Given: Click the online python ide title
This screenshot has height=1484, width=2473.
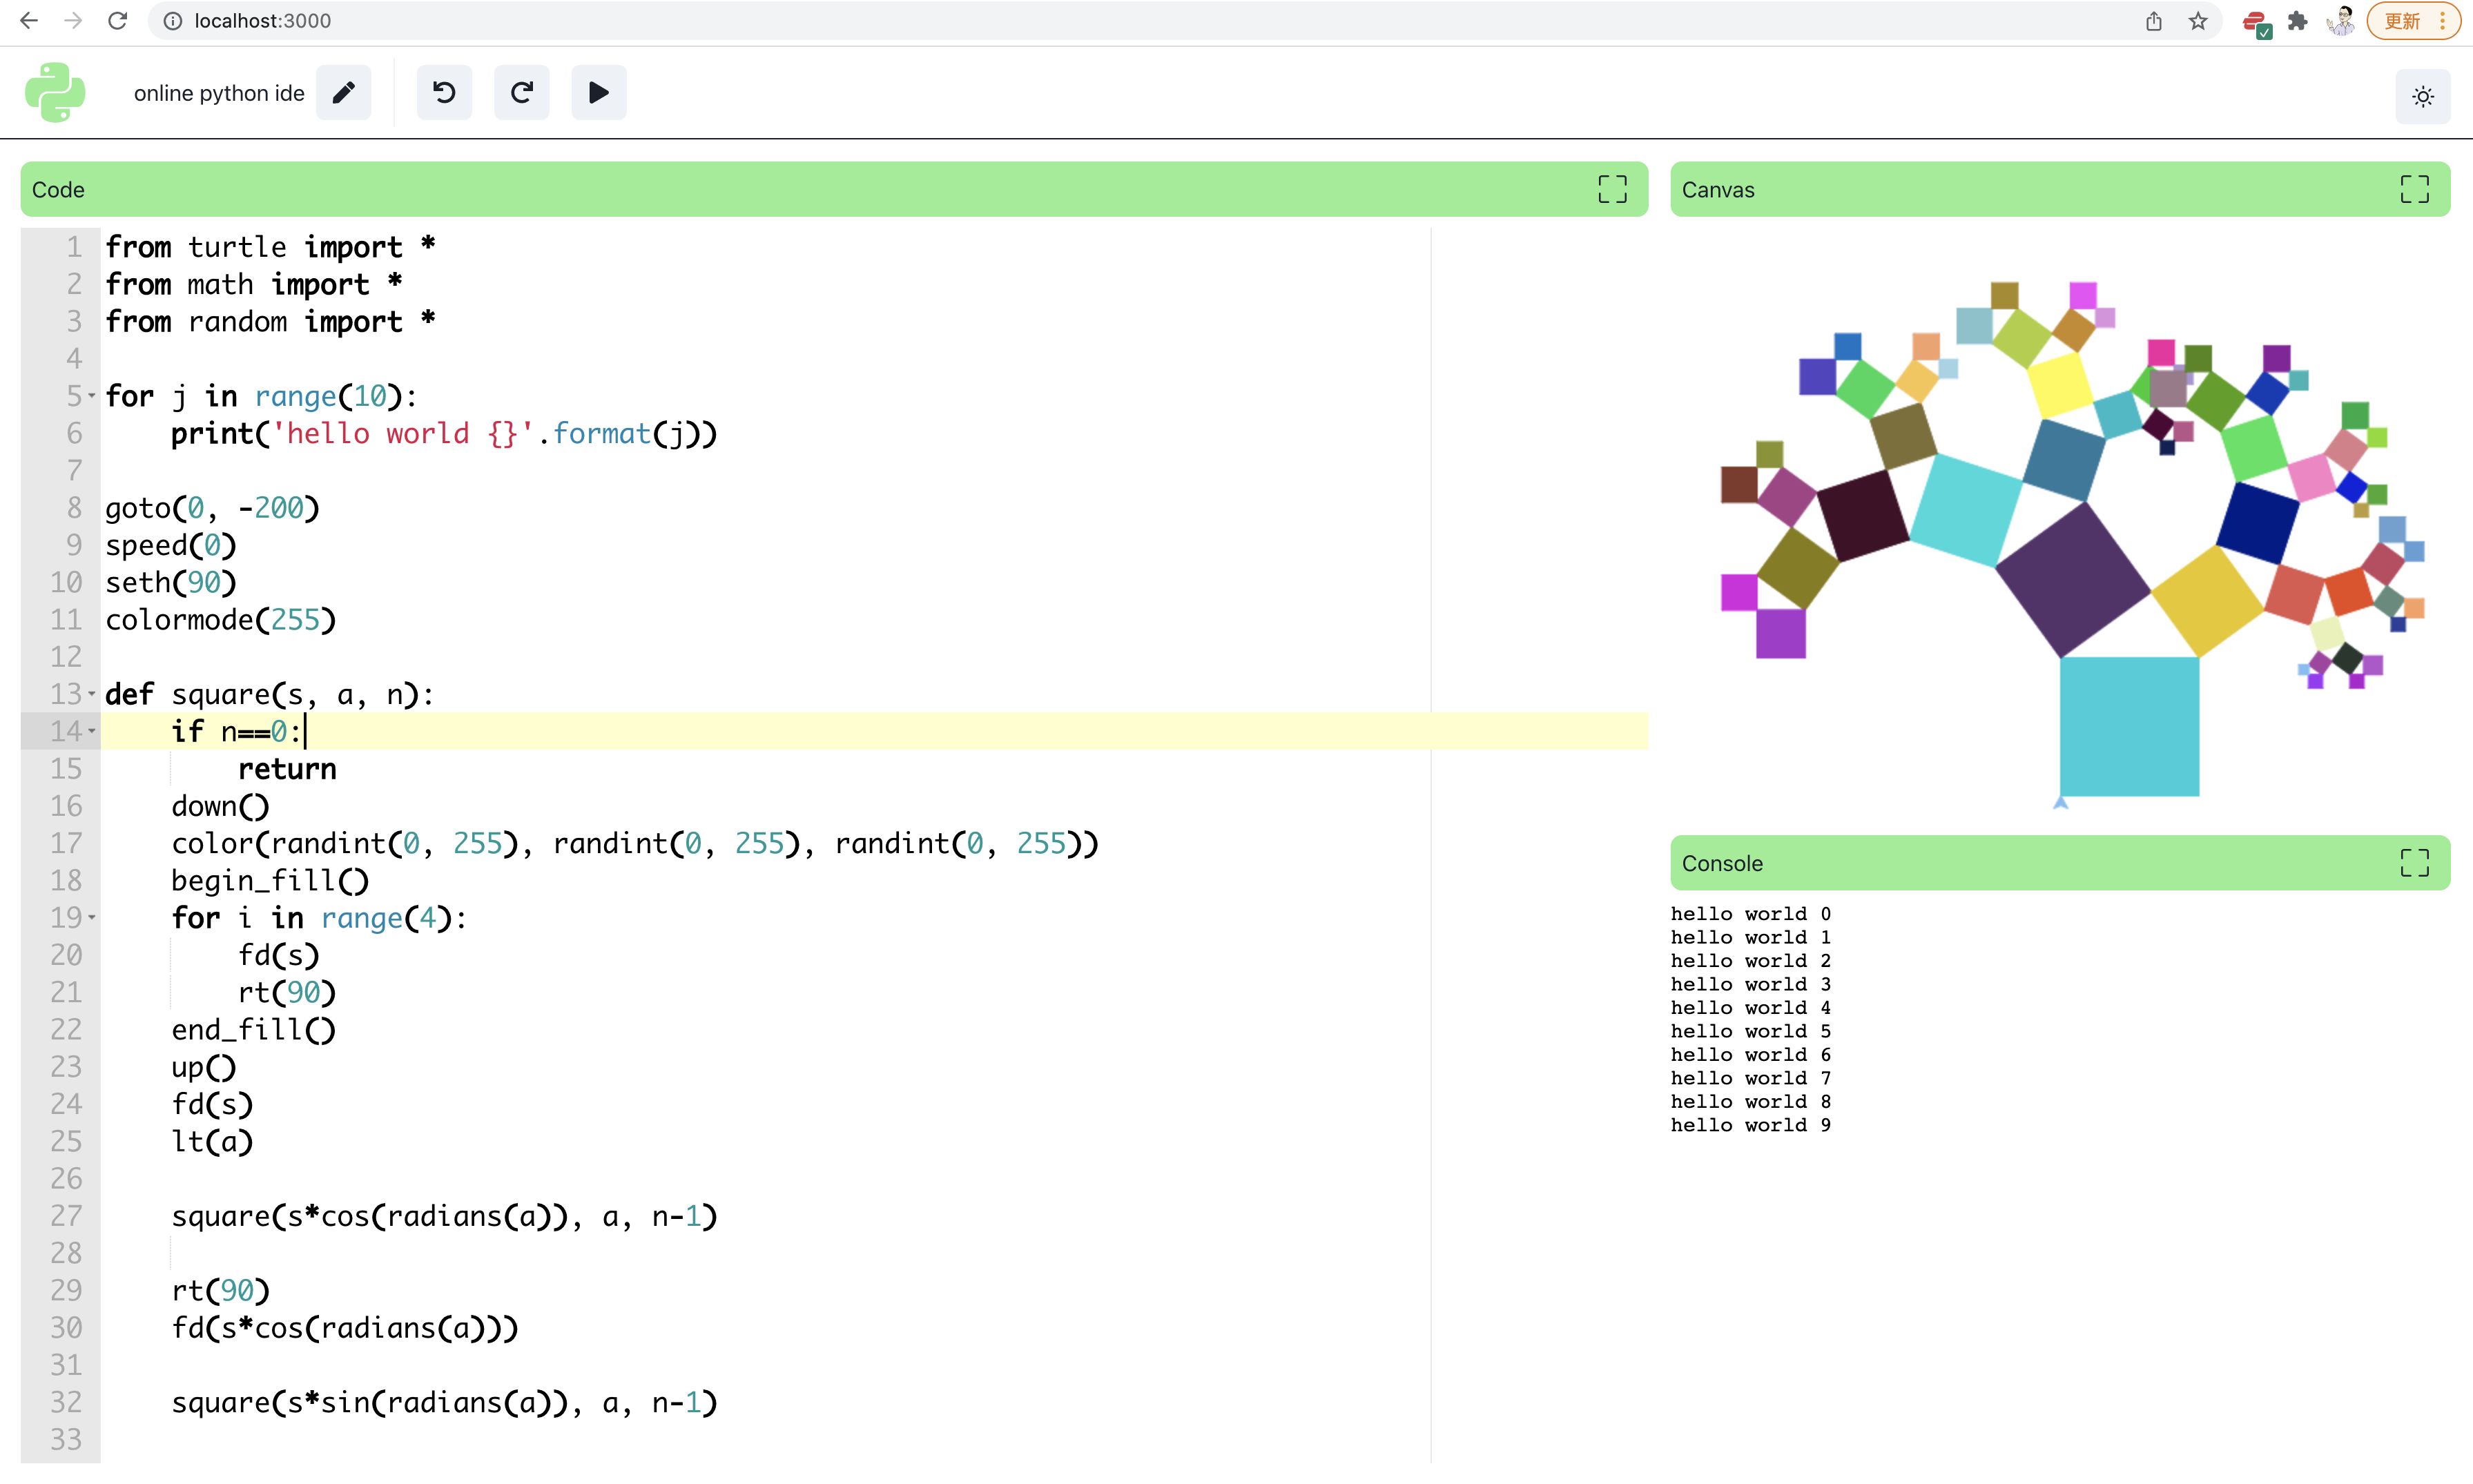Looking at the screenshot, I should (219, 93).
